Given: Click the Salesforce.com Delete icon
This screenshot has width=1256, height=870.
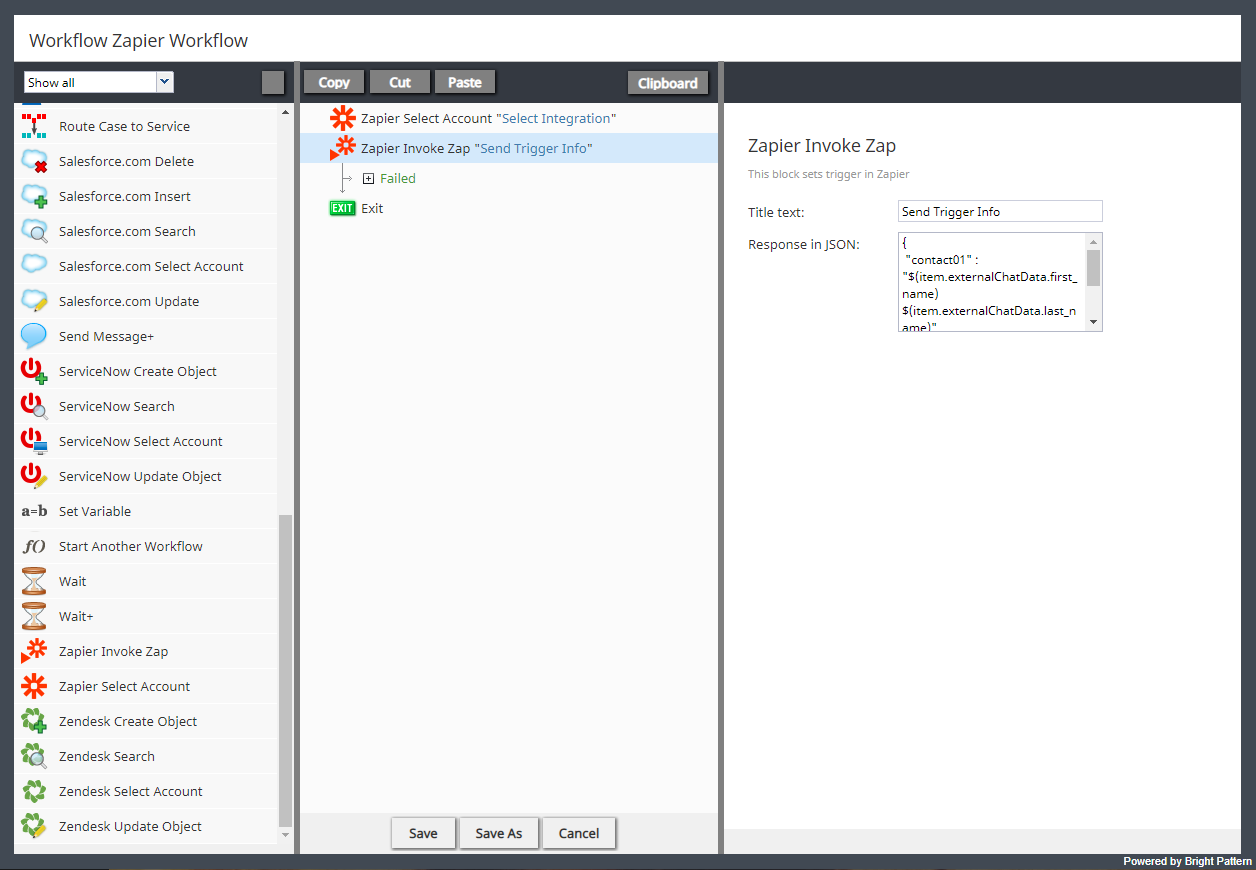Looking at the screenshot, I should tap(34, 161).
